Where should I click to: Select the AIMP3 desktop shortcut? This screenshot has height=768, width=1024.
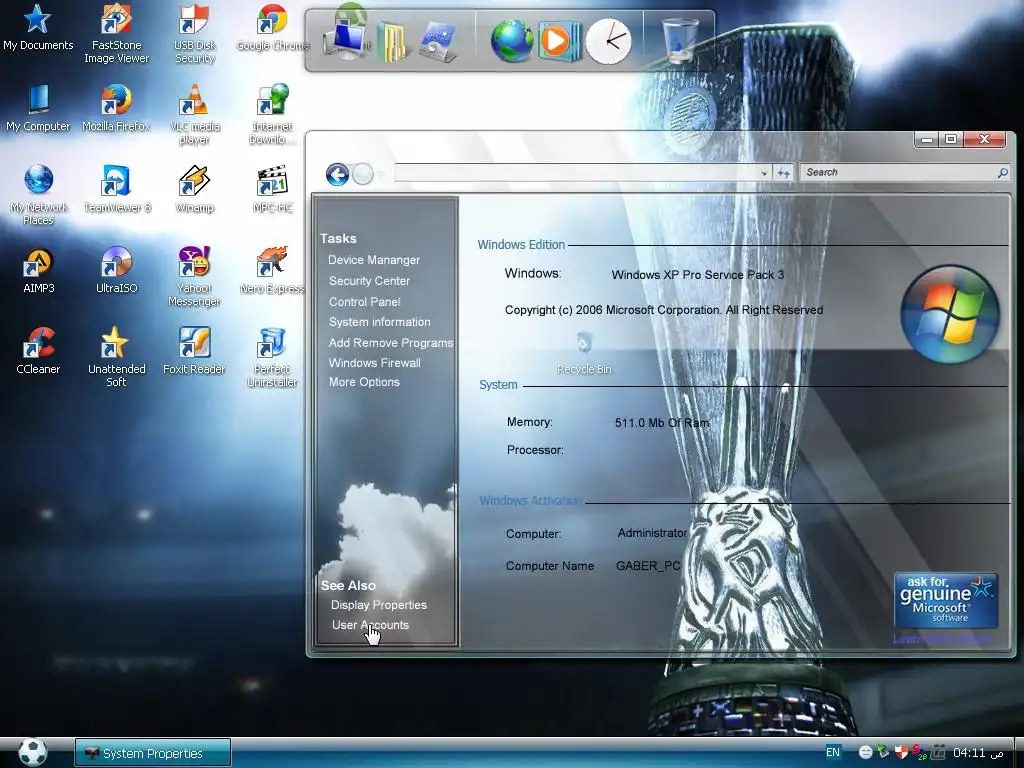(x=39, y=270)
